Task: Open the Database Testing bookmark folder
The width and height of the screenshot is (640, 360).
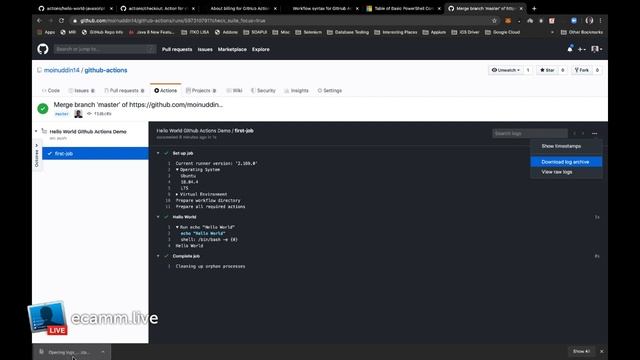Action: [348, 32]
